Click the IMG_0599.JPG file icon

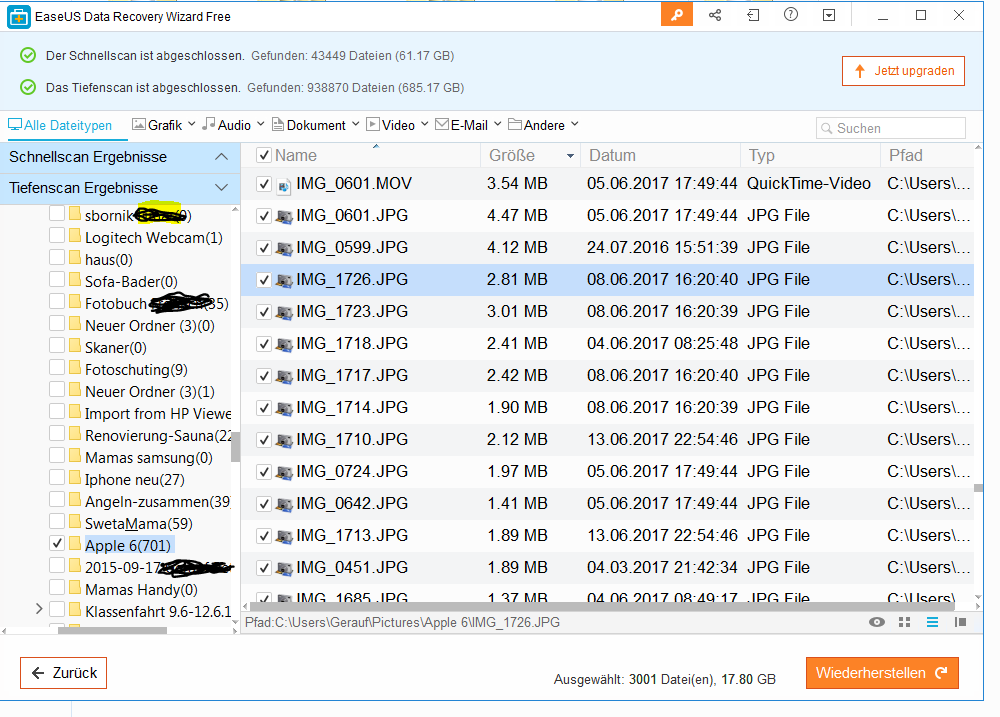(x=284, y=249)
